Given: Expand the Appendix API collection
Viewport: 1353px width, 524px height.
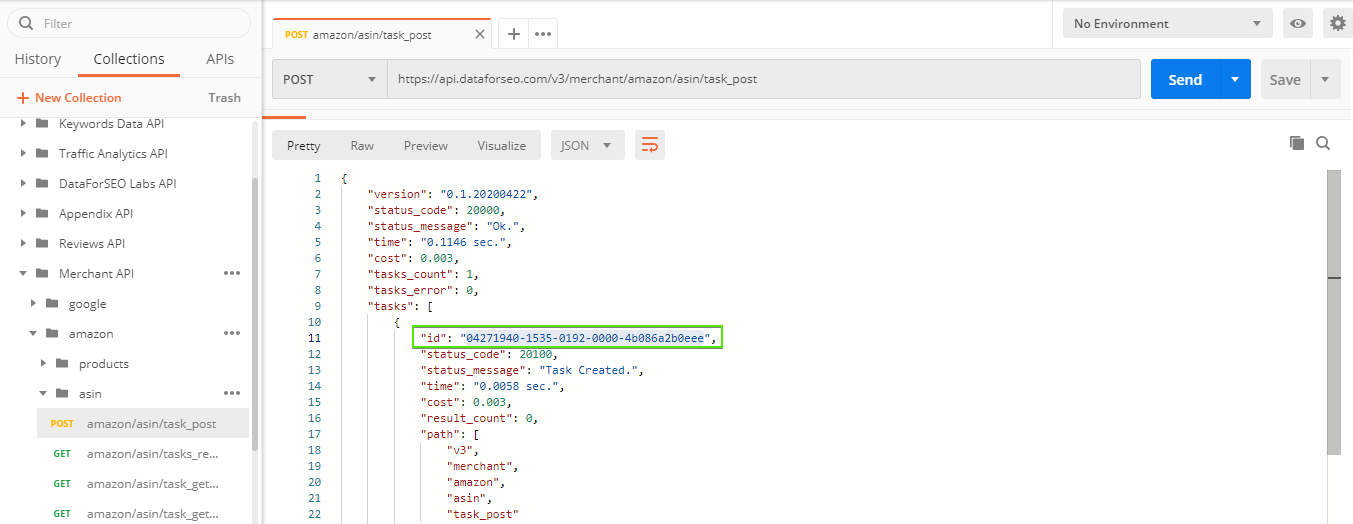Looking at the screenshot, I should point(23,214).
